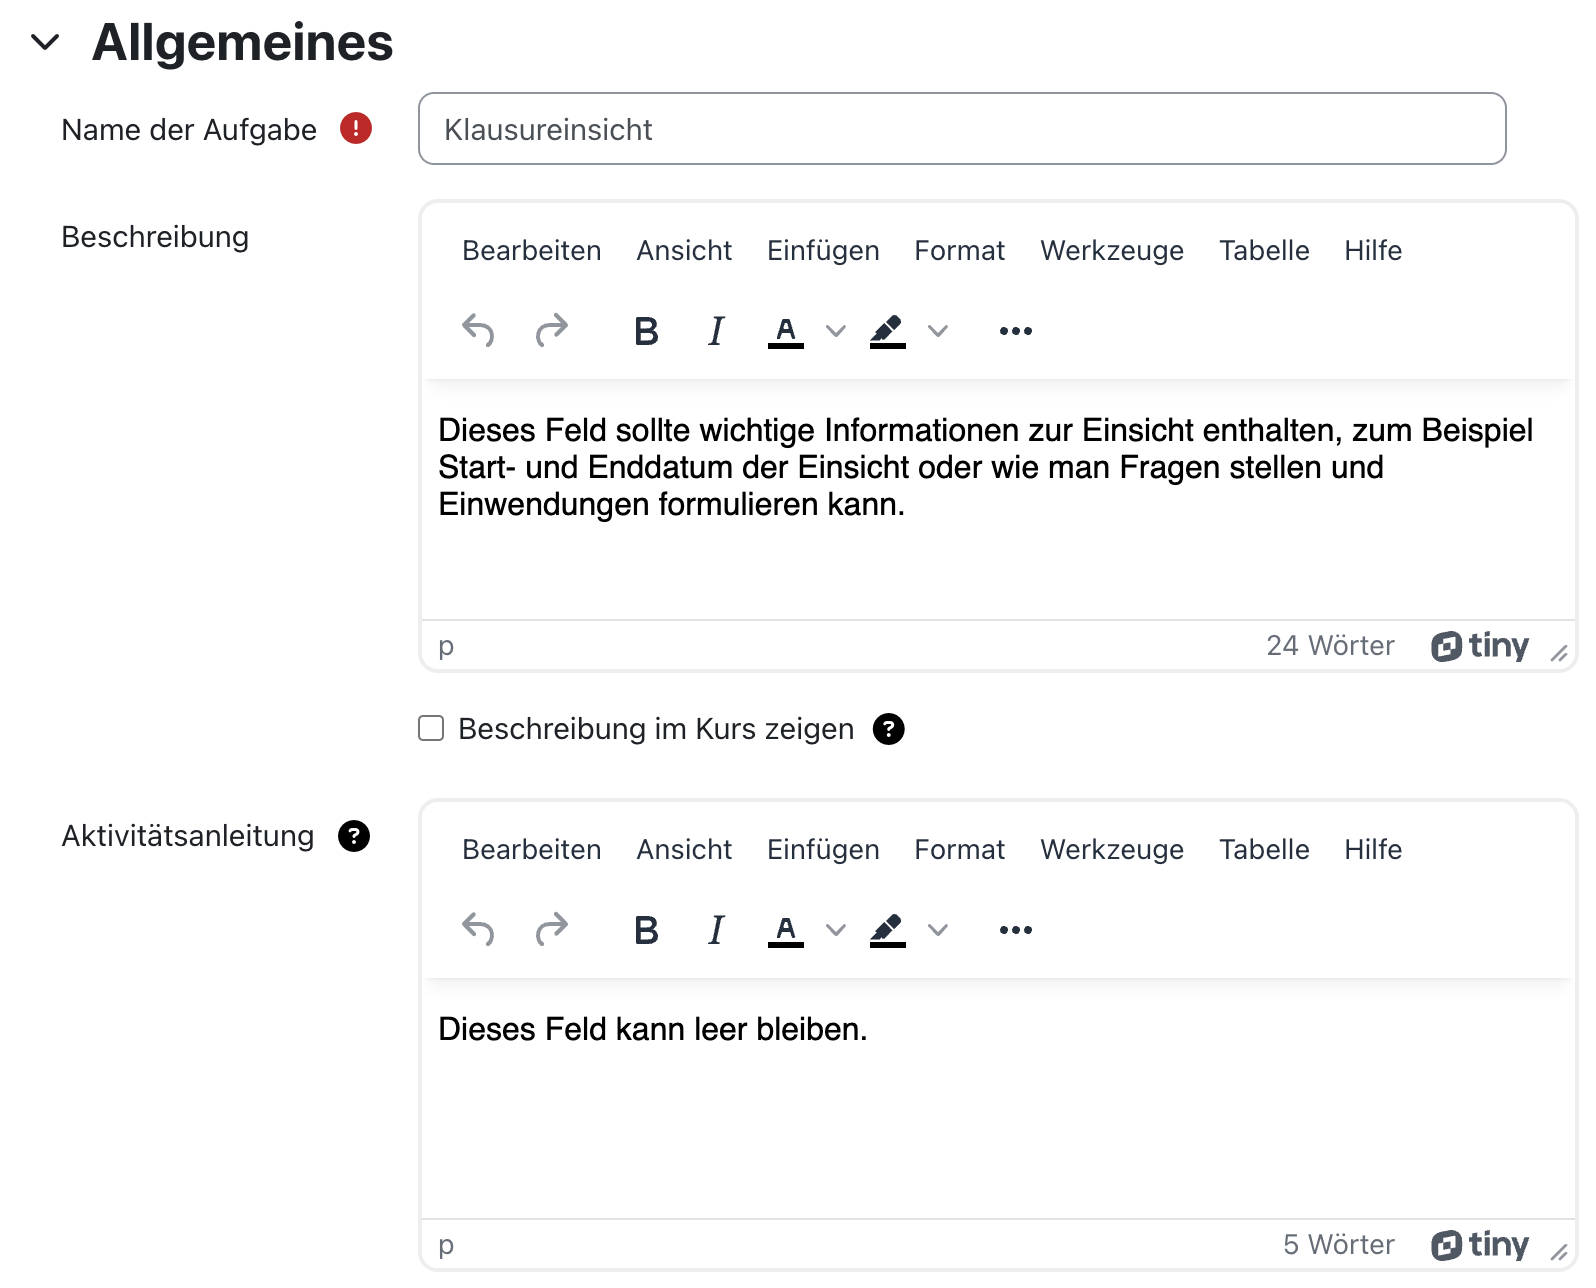Screen dimensions: 1596x1288
Task: Open the Hilfe menu in the Beschreibung editor
Action: [x=1372, y=250]
